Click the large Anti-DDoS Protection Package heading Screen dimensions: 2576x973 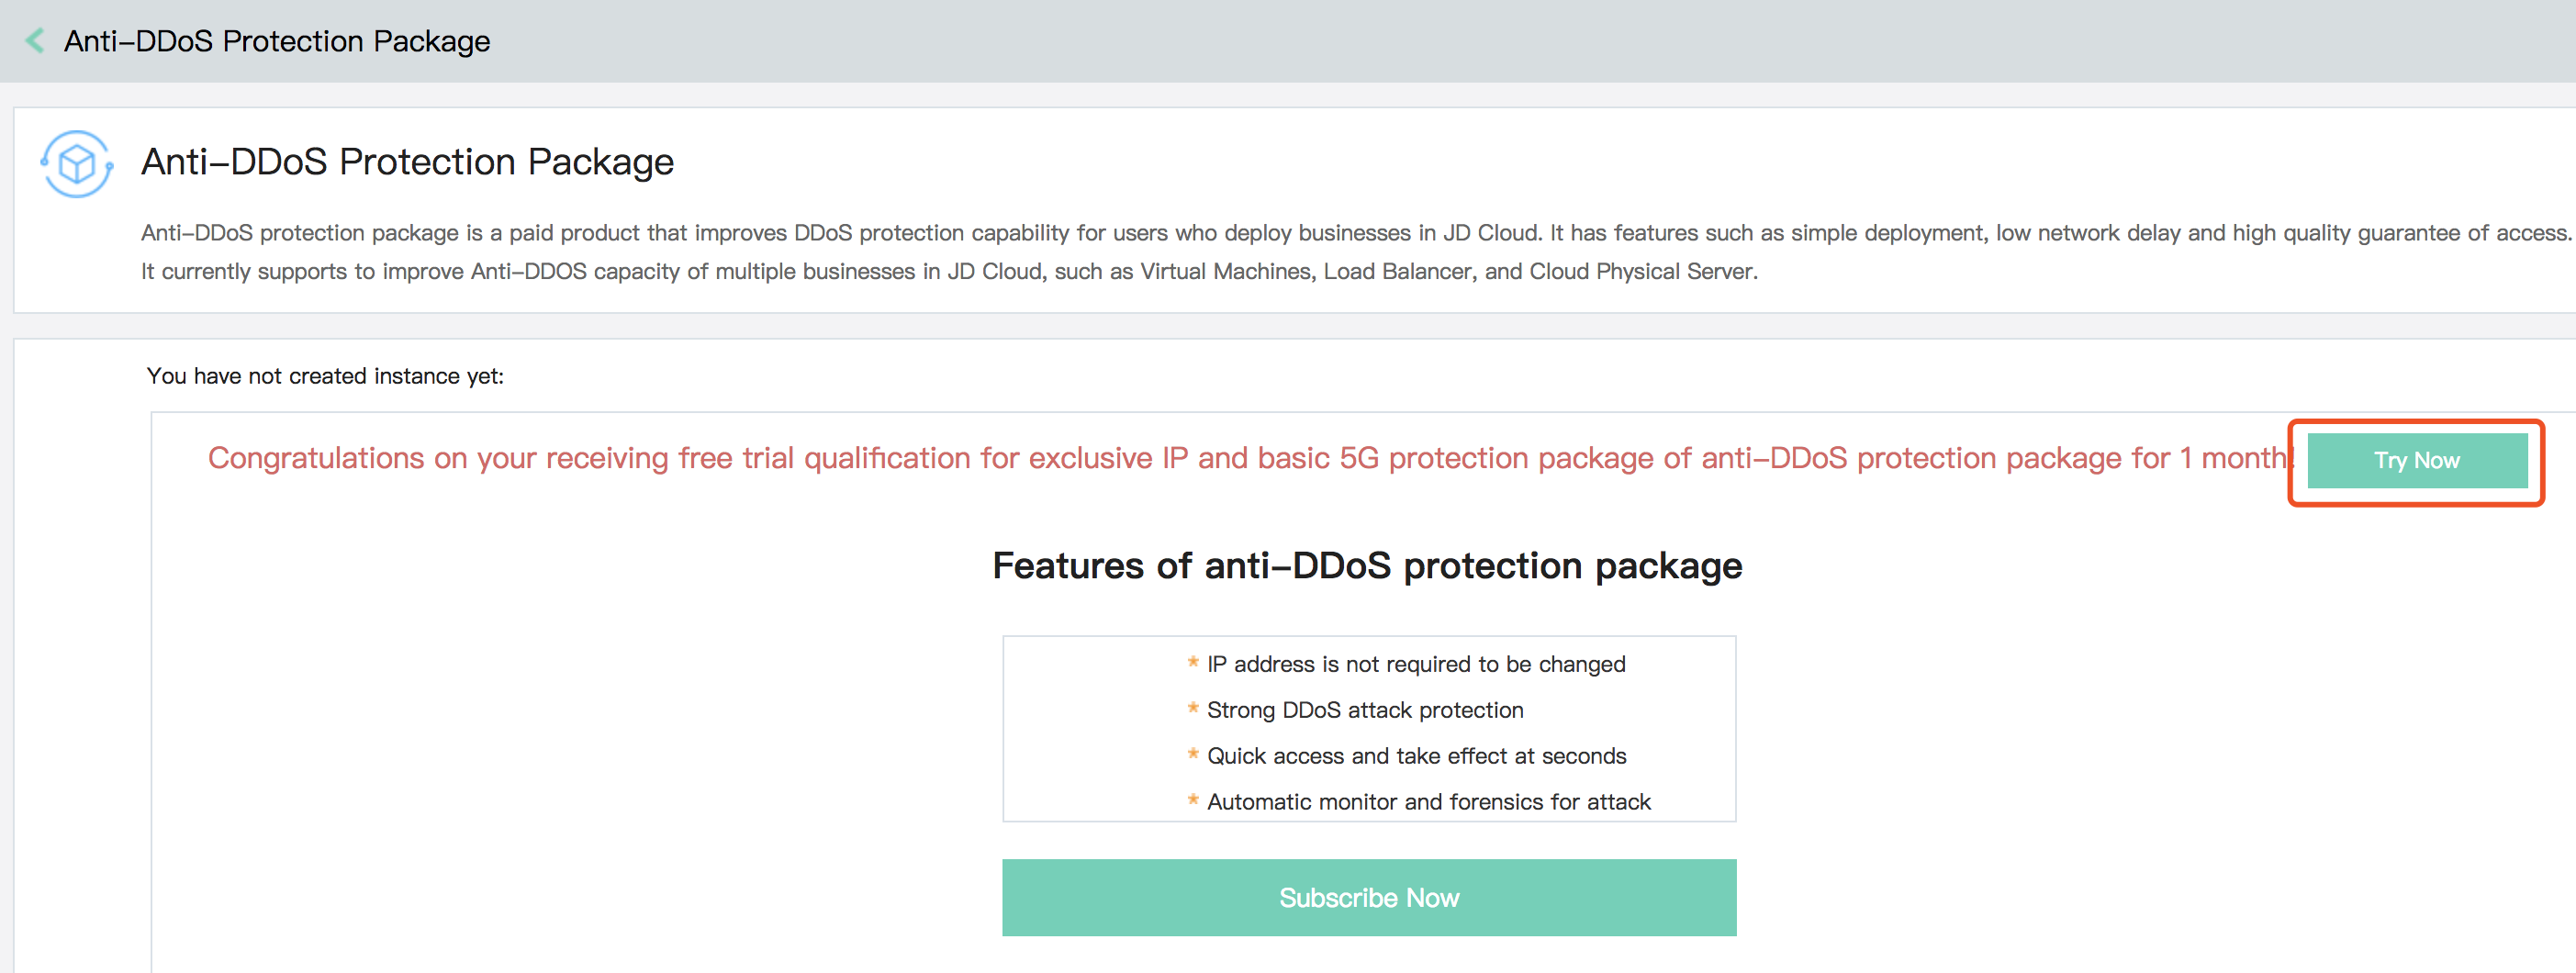pos(407,162)
